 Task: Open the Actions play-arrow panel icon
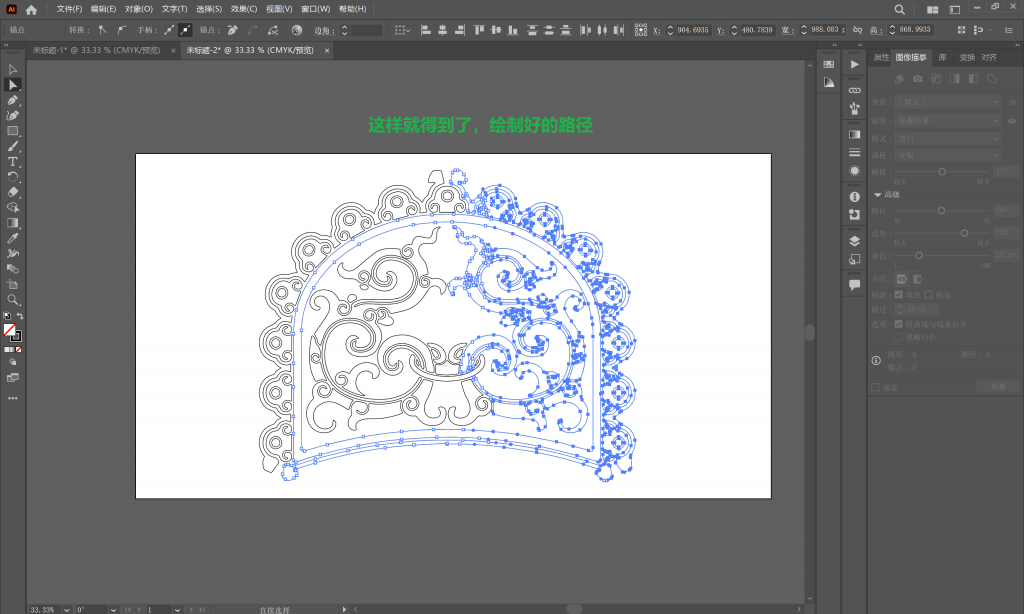pos(854,64)
